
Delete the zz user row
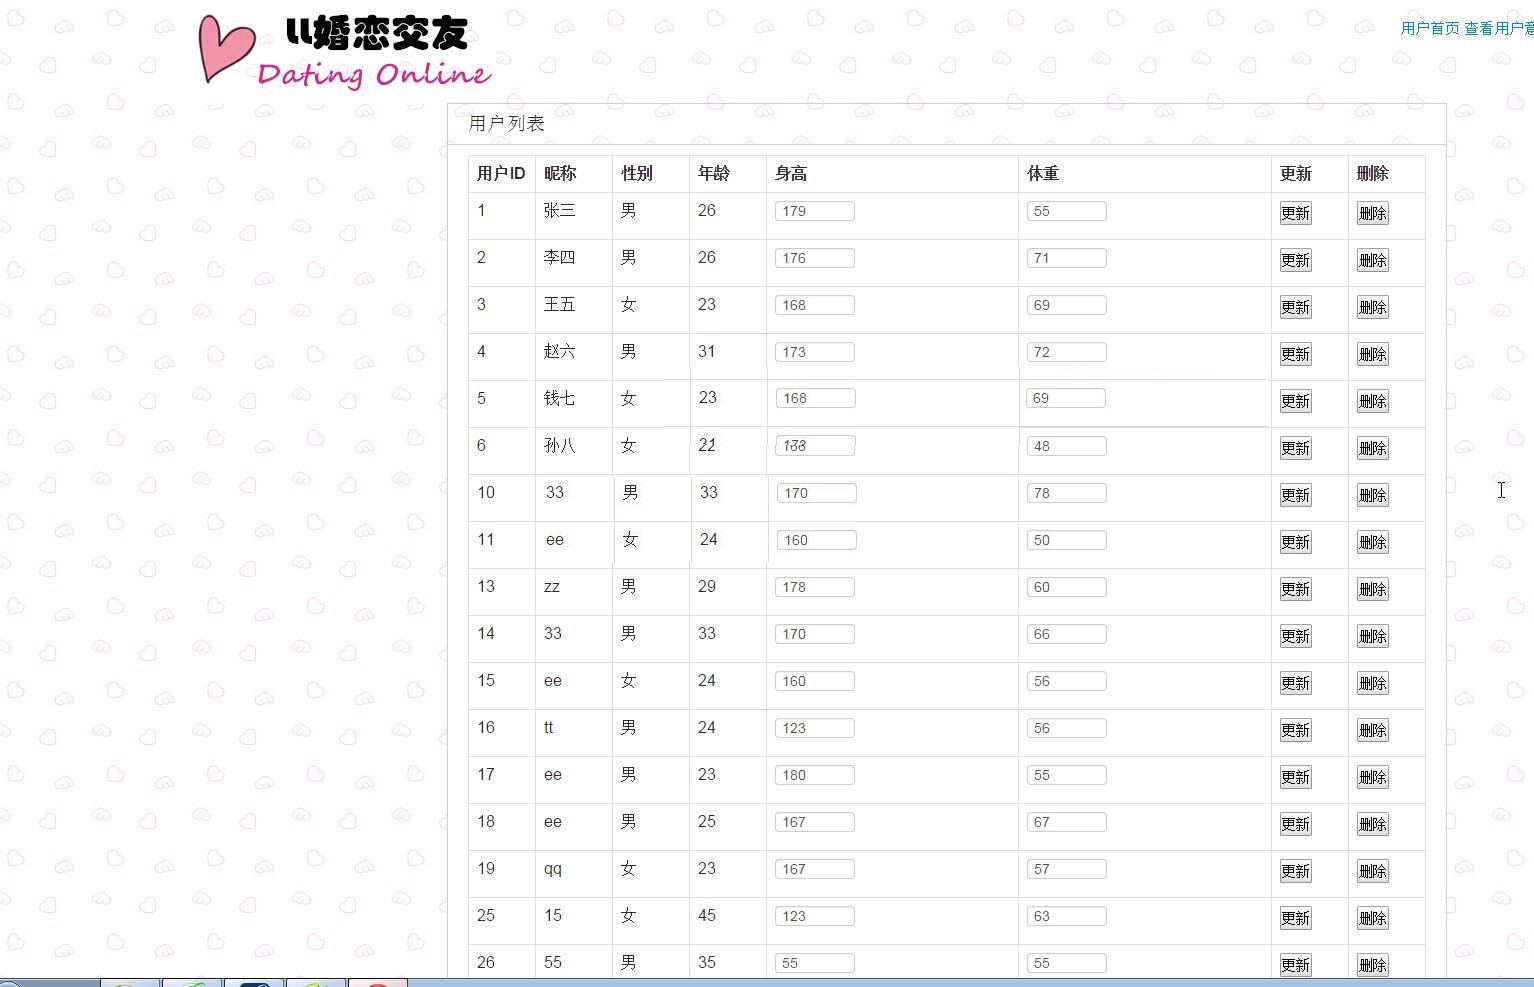(1372, 589)
